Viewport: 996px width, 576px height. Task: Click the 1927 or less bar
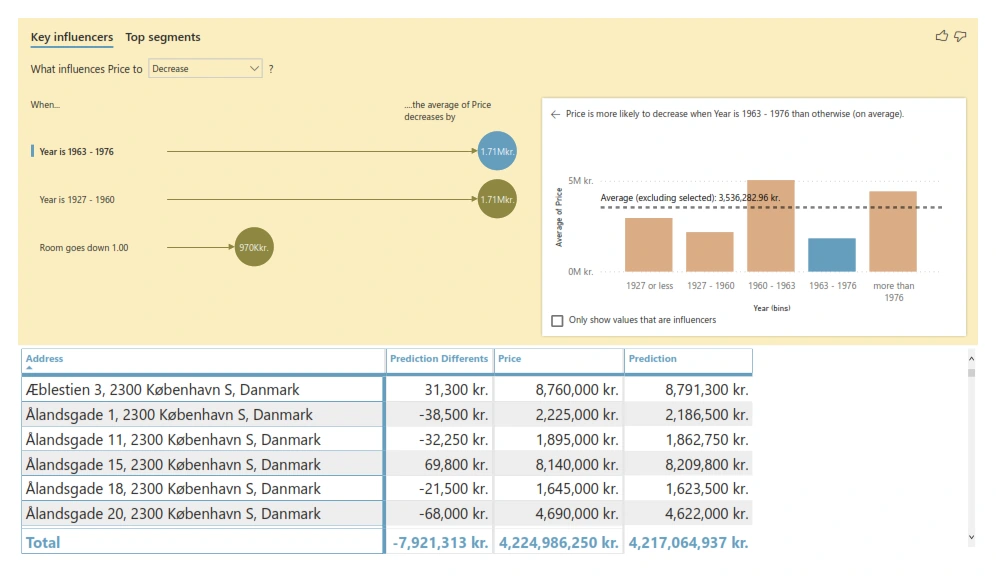[649, 244]
